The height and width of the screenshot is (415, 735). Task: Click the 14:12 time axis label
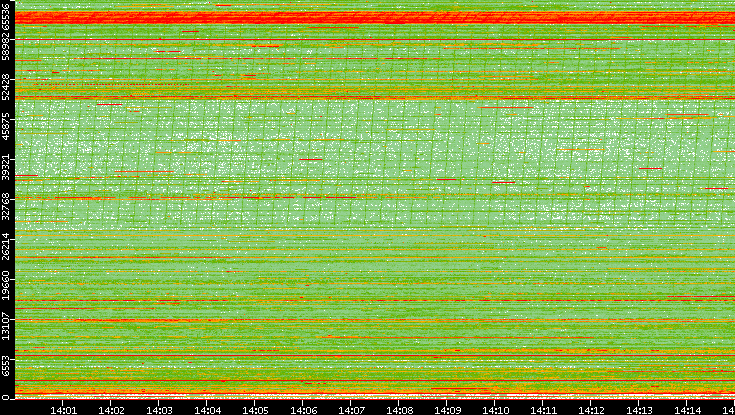(591, 410)
